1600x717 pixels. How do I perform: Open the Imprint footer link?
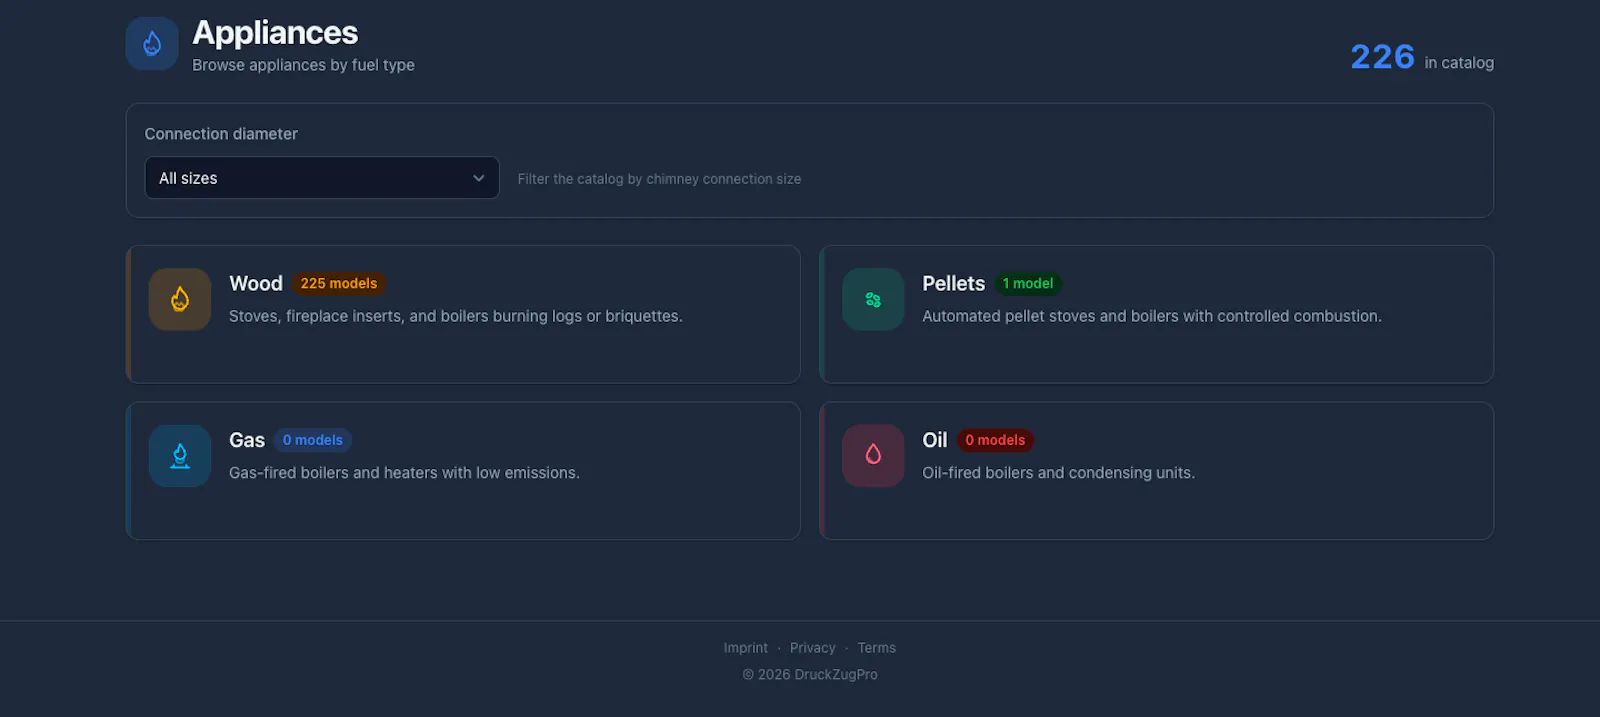[746, 648]
